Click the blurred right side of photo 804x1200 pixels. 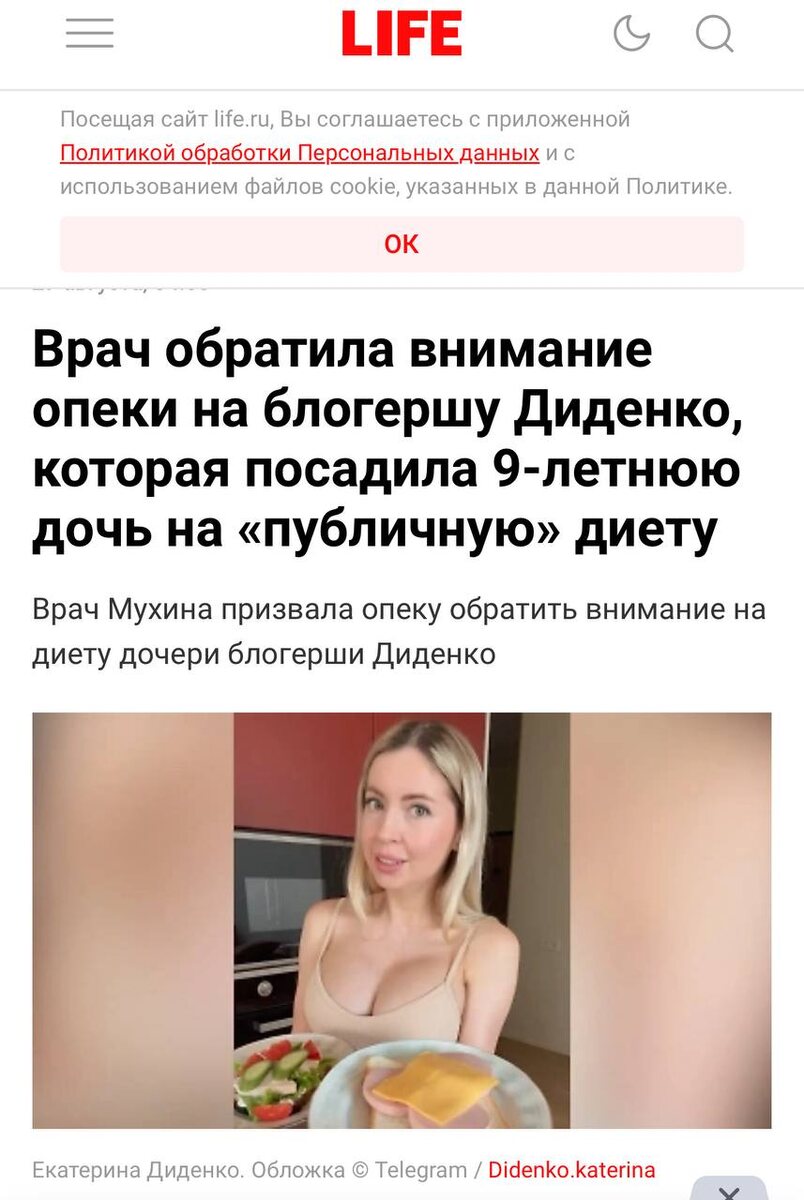tap(671, 920)
